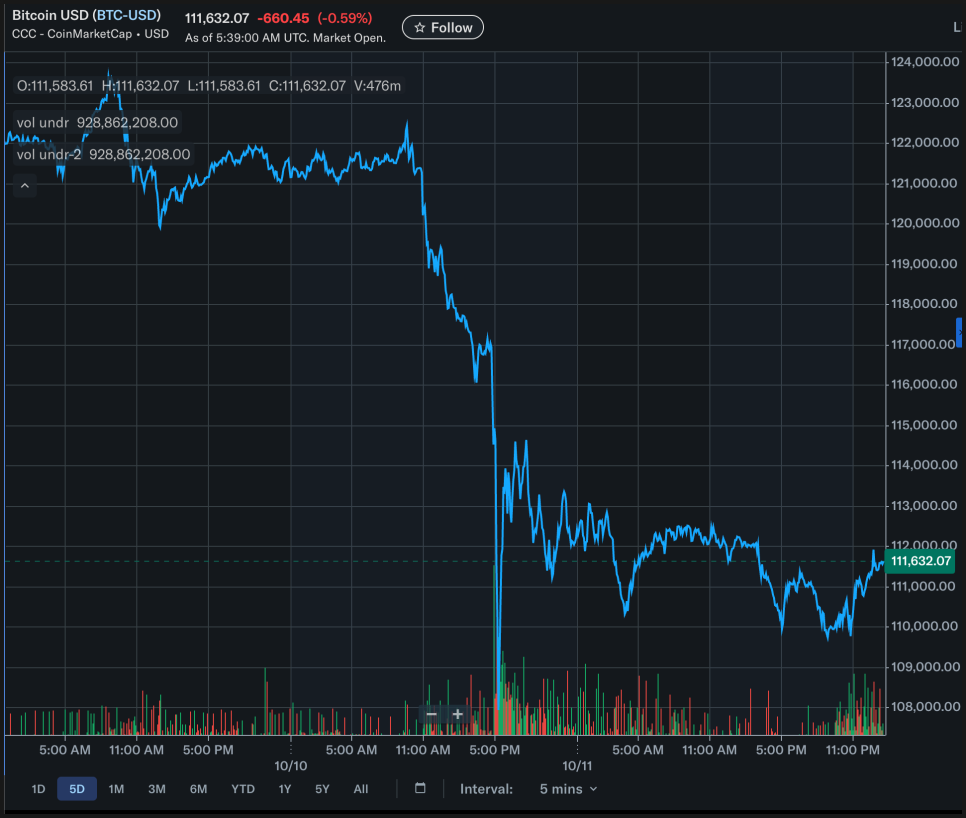The height and width of the screenshot is (818, 966).
Task: Select the 1D time range
Action: click(x=38, y=789)
